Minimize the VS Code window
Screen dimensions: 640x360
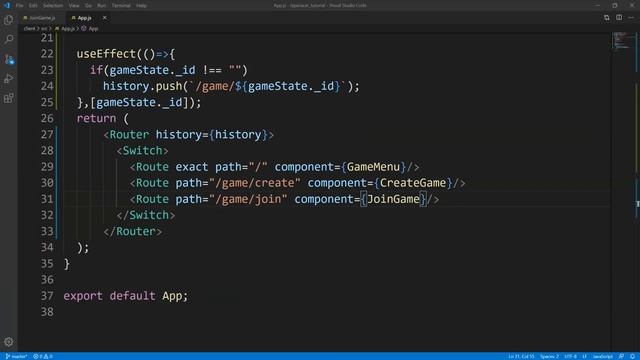point(598,5)
